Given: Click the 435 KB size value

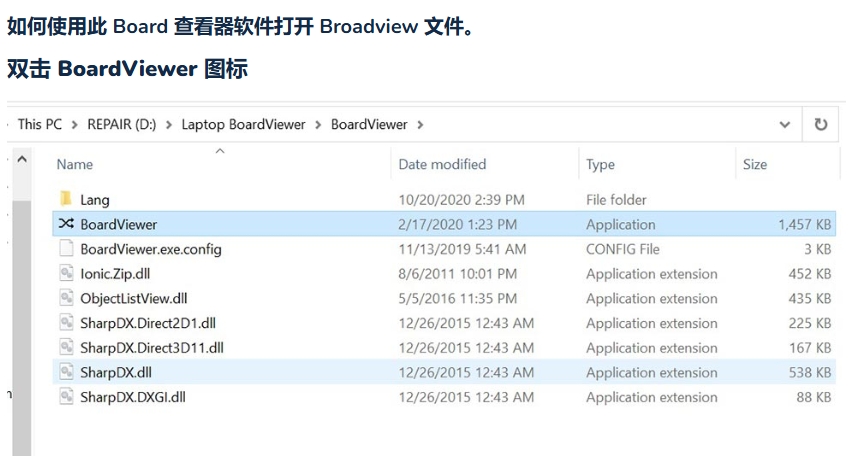Looking at the screenshot, I should [809, 298].
